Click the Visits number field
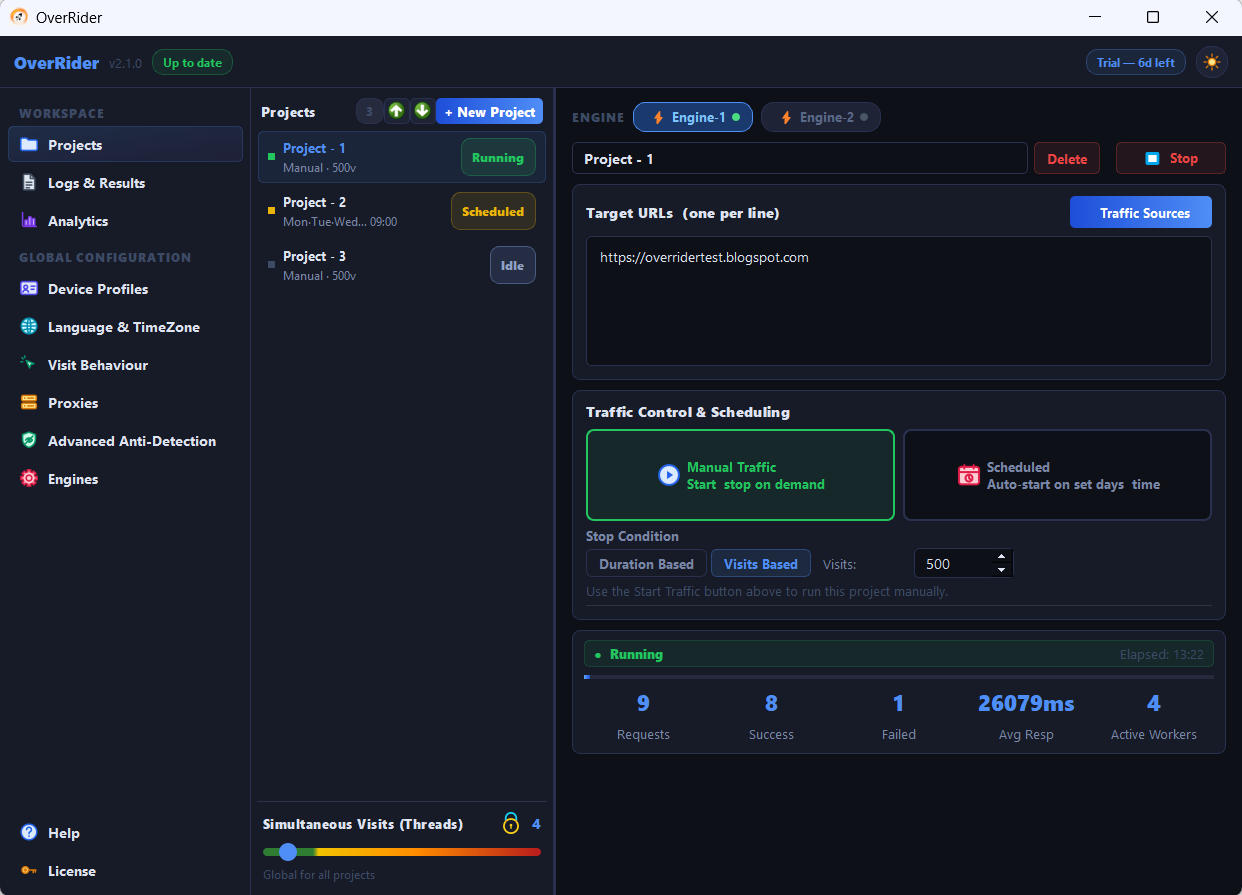The image size is (1242, 895). coord(964,564)
